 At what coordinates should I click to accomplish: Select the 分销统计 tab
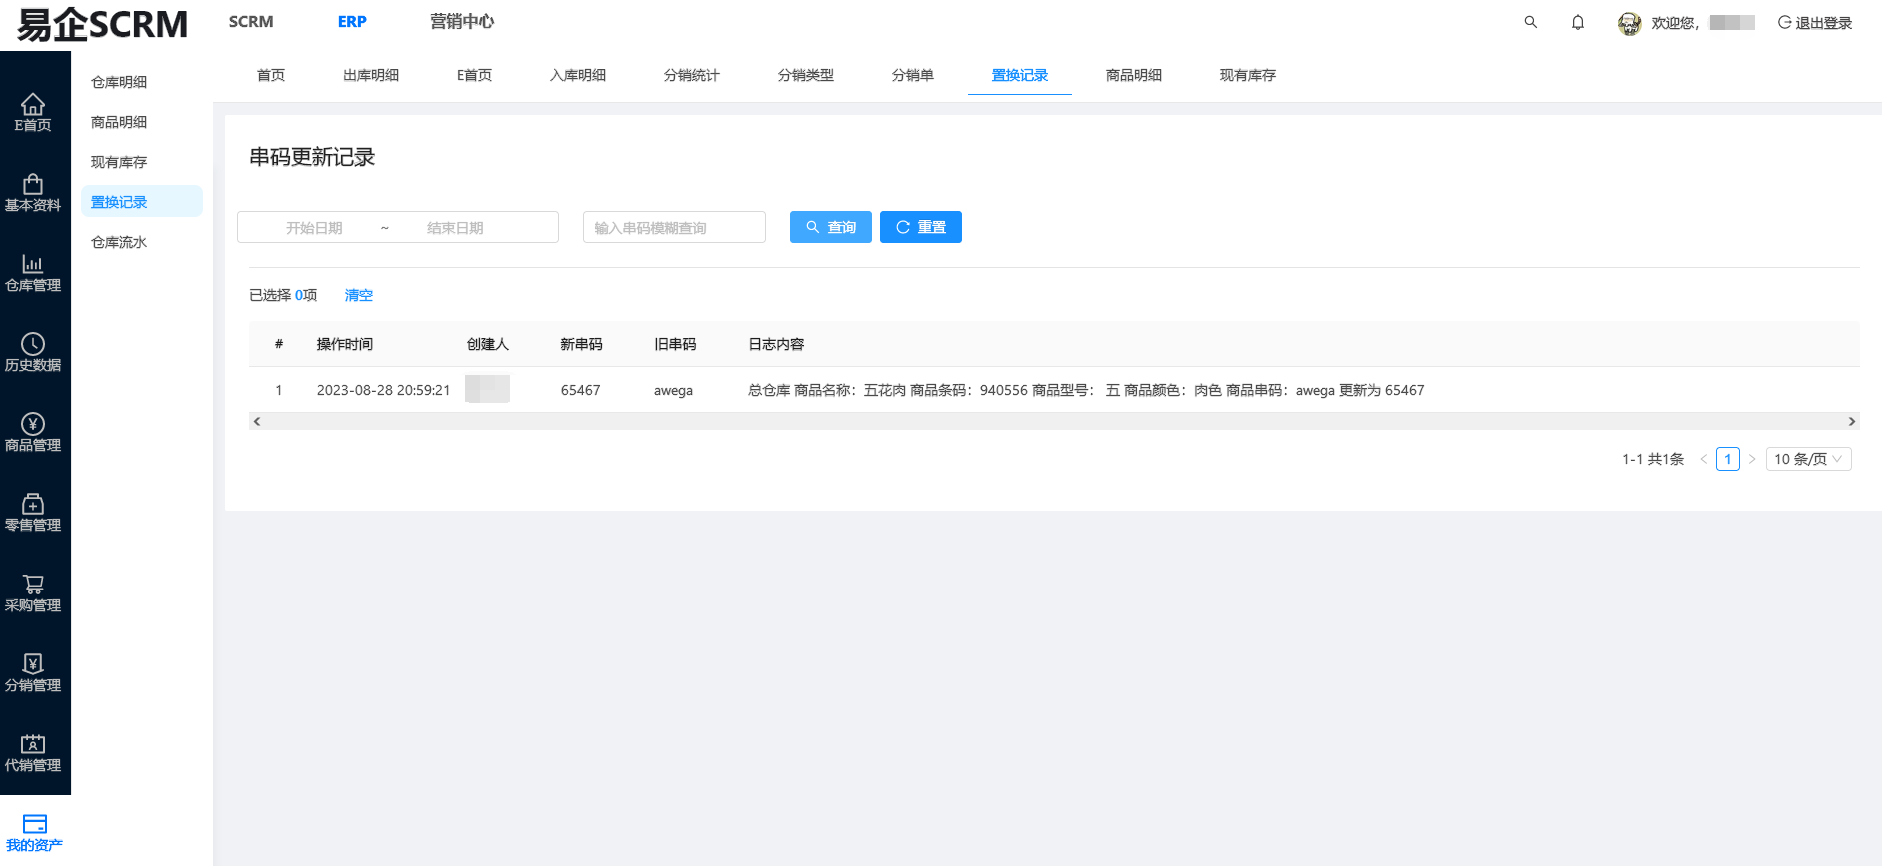coord(692,75)
